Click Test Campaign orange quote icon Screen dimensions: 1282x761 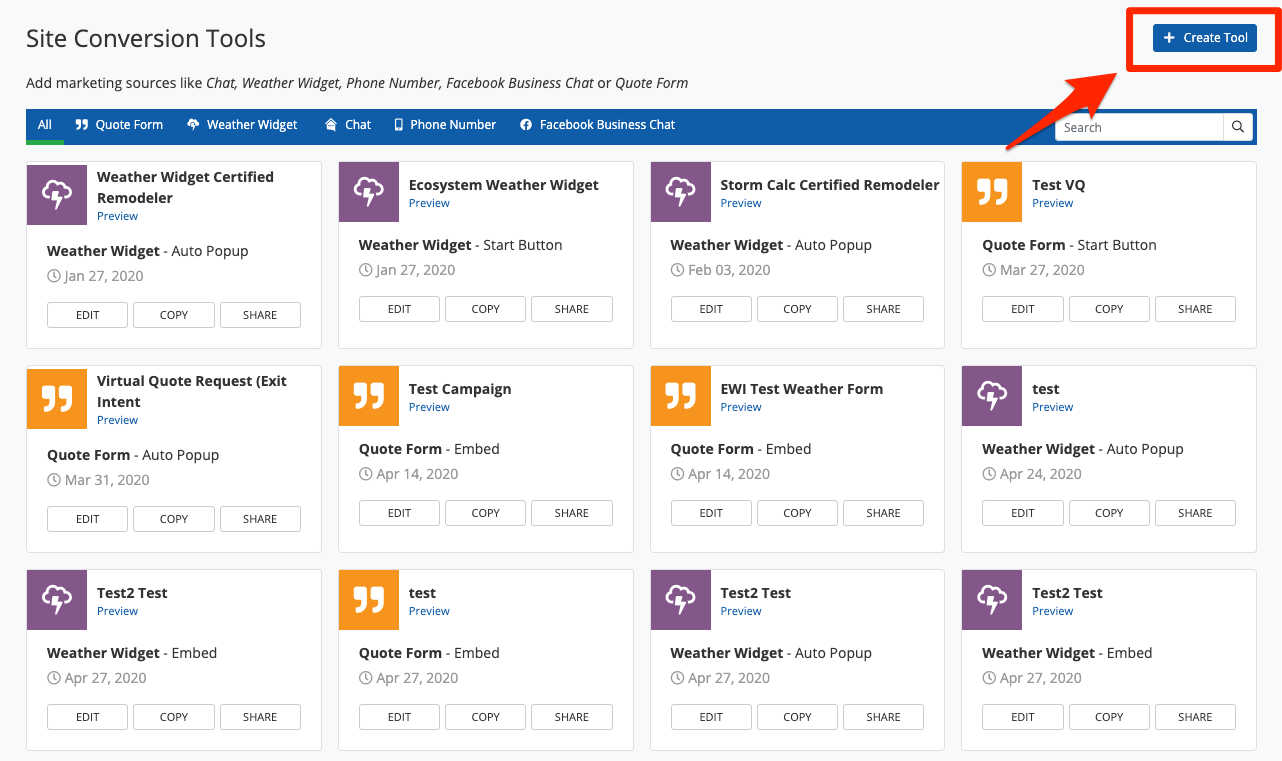(x=369, y=396)
